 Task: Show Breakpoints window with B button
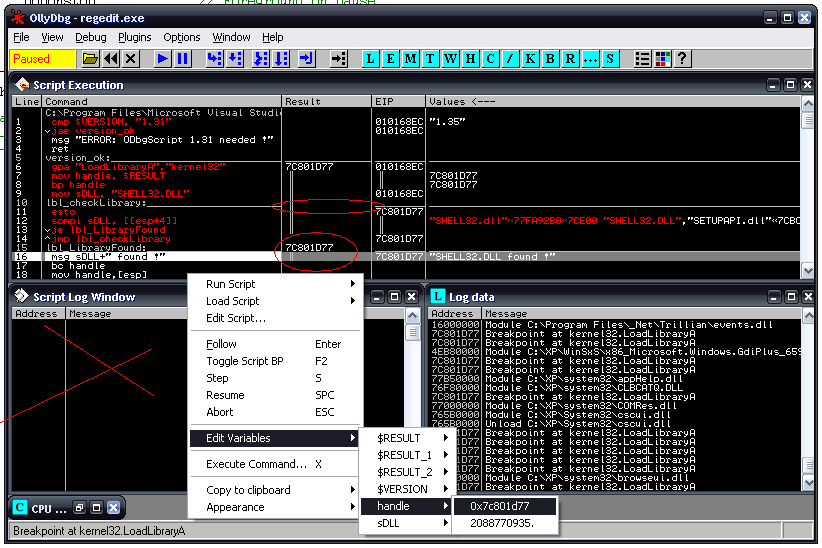(x=549, y=59)
